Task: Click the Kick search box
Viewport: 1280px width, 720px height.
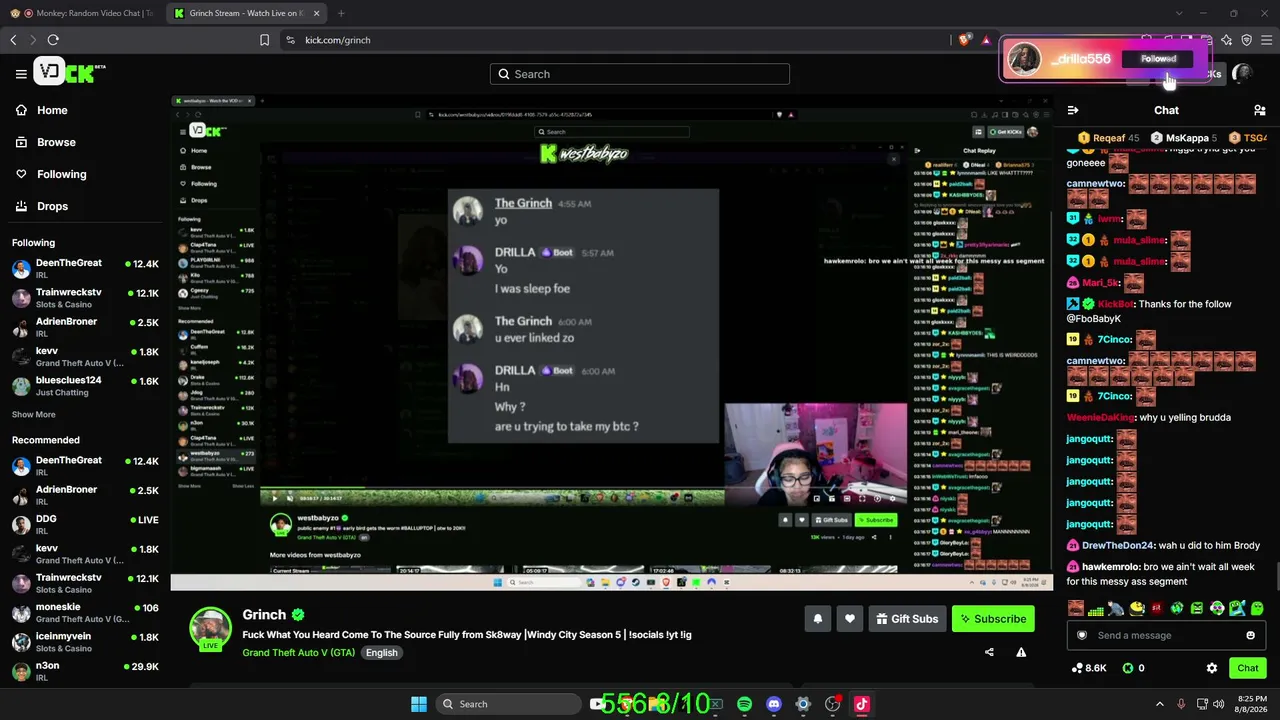Action: point(640,74)
